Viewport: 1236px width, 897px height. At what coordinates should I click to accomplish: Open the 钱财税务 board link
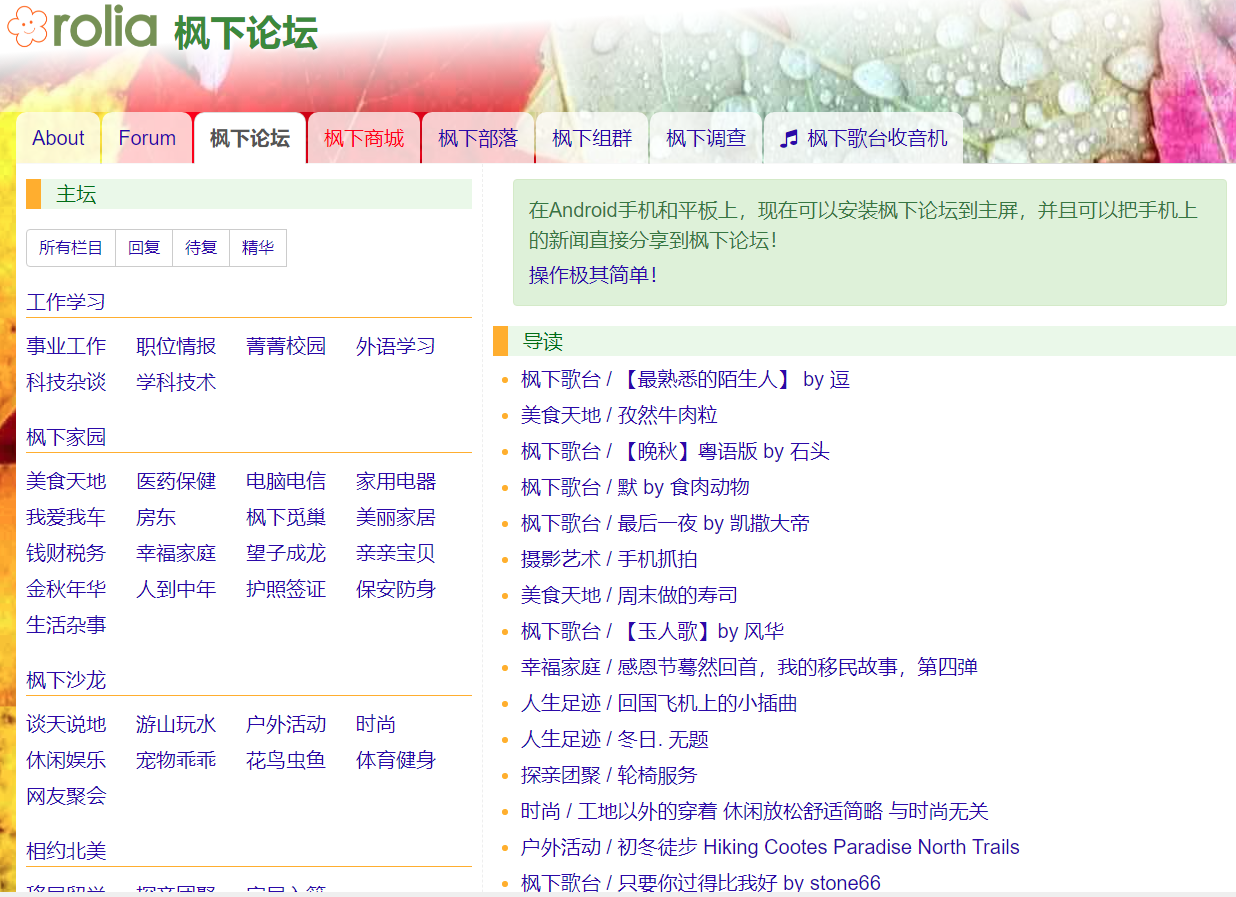(66, 553)
